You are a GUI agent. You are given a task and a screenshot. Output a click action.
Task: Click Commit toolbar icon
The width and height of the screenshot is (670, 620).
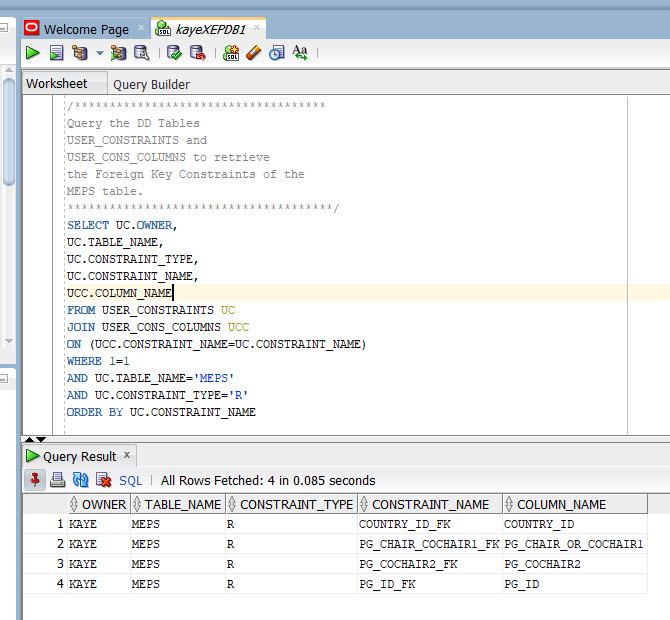[174, 53]
